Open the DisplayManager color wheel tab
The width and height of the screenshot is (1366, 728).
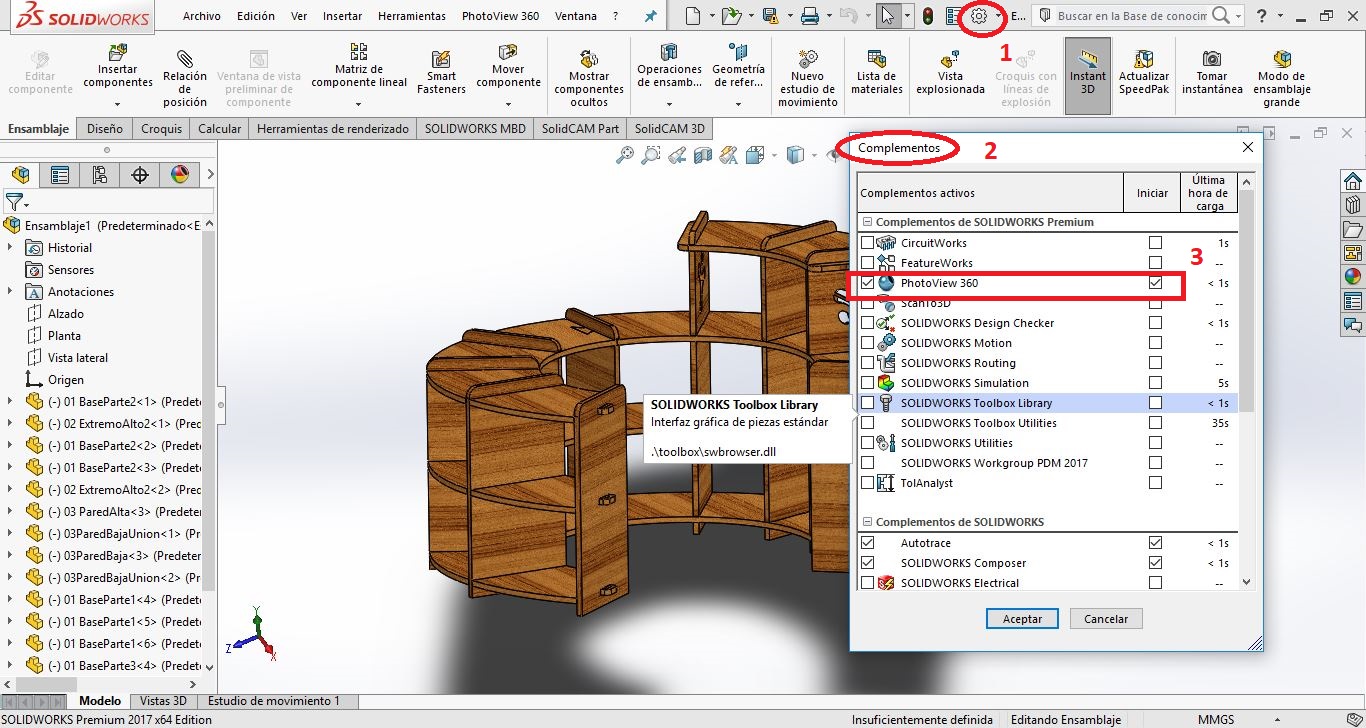pyautogui.click(x=180, y=175)
